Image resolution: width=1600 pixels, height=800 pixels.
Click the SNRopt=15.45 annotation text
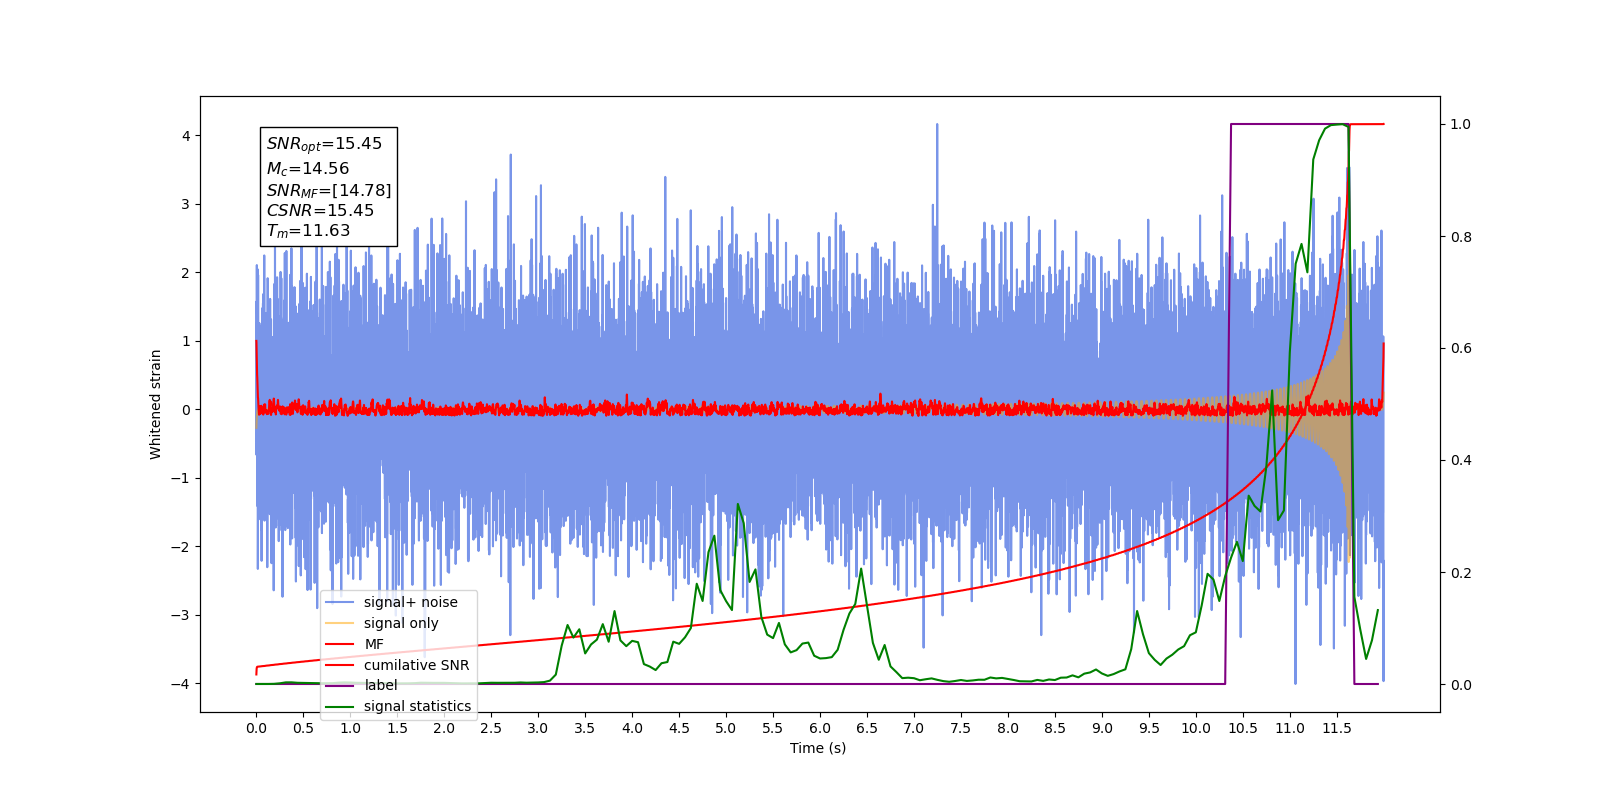pyautogui.click(x=324, y=144)
